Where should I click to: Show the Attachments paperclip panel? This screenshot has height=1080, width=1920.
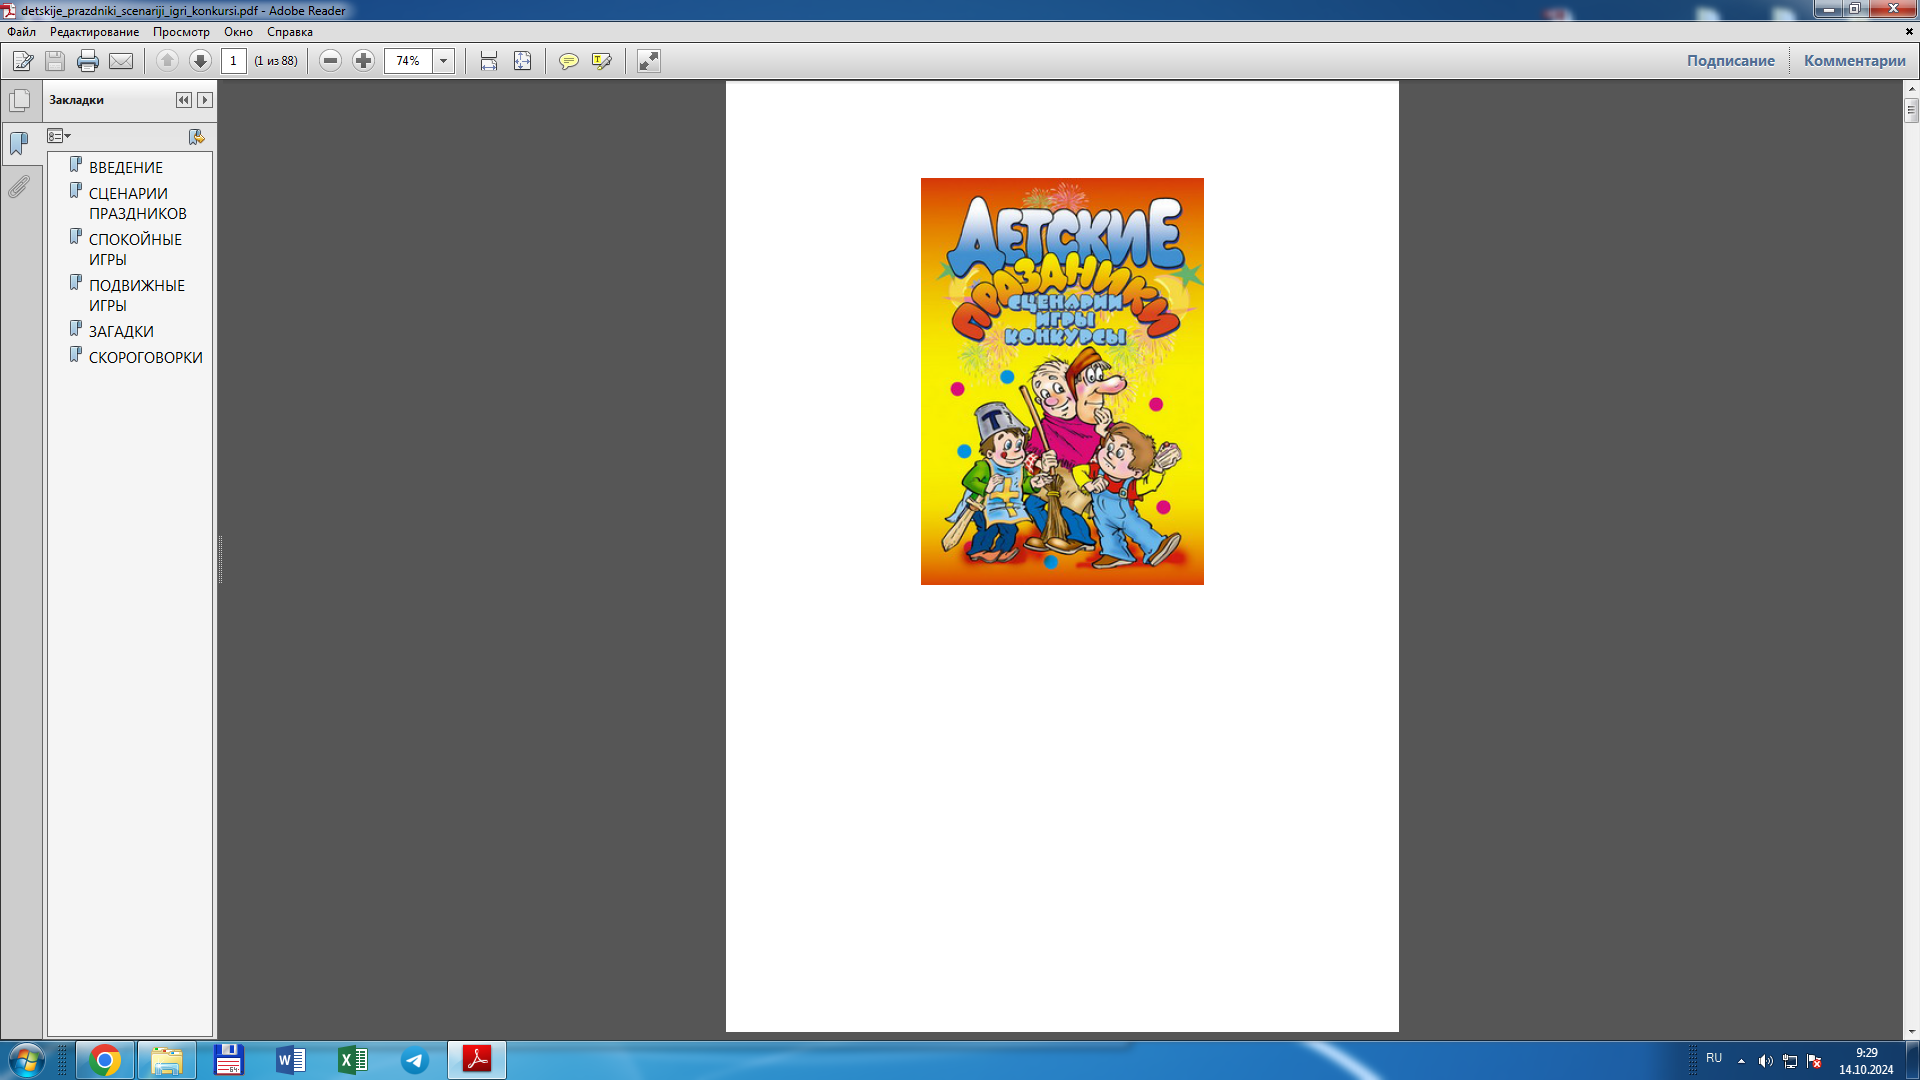(19, 187)
